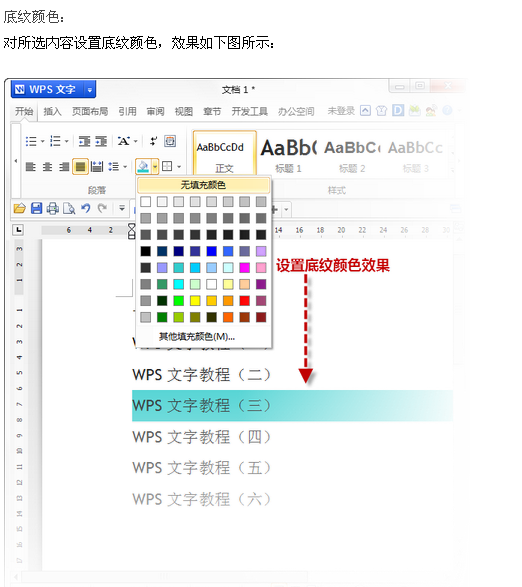Toggle align left paragraph button
522x587 pixels.
[x=31, y=167]
